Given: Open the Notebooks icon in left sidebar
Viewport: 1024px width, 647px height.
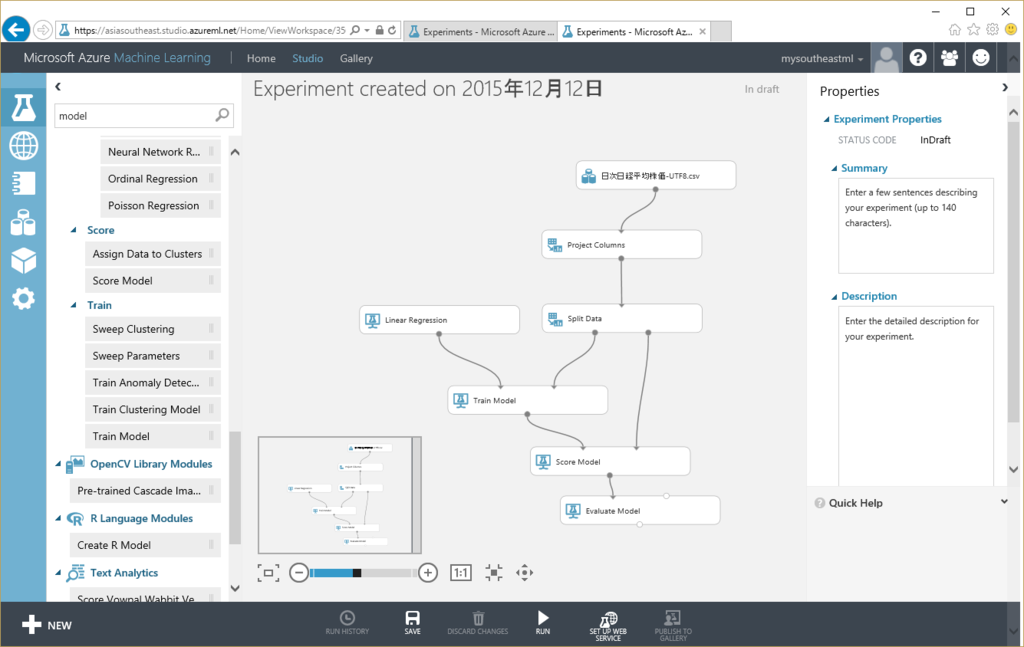Looking at the screenshot, I should pyautogui.click(x=24, y=184).
